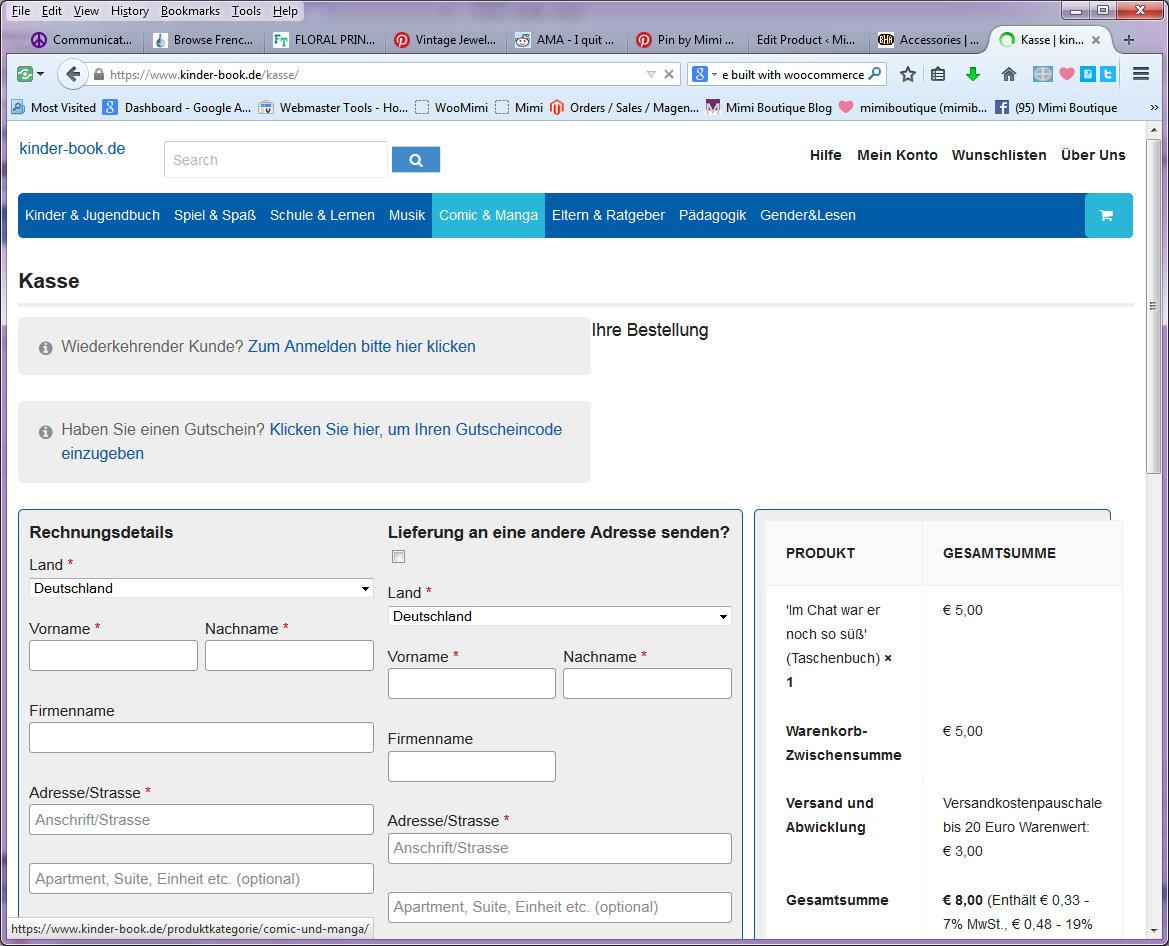
Task: Tick the ship to different address checkbox
Action: [x=399, y=557]
